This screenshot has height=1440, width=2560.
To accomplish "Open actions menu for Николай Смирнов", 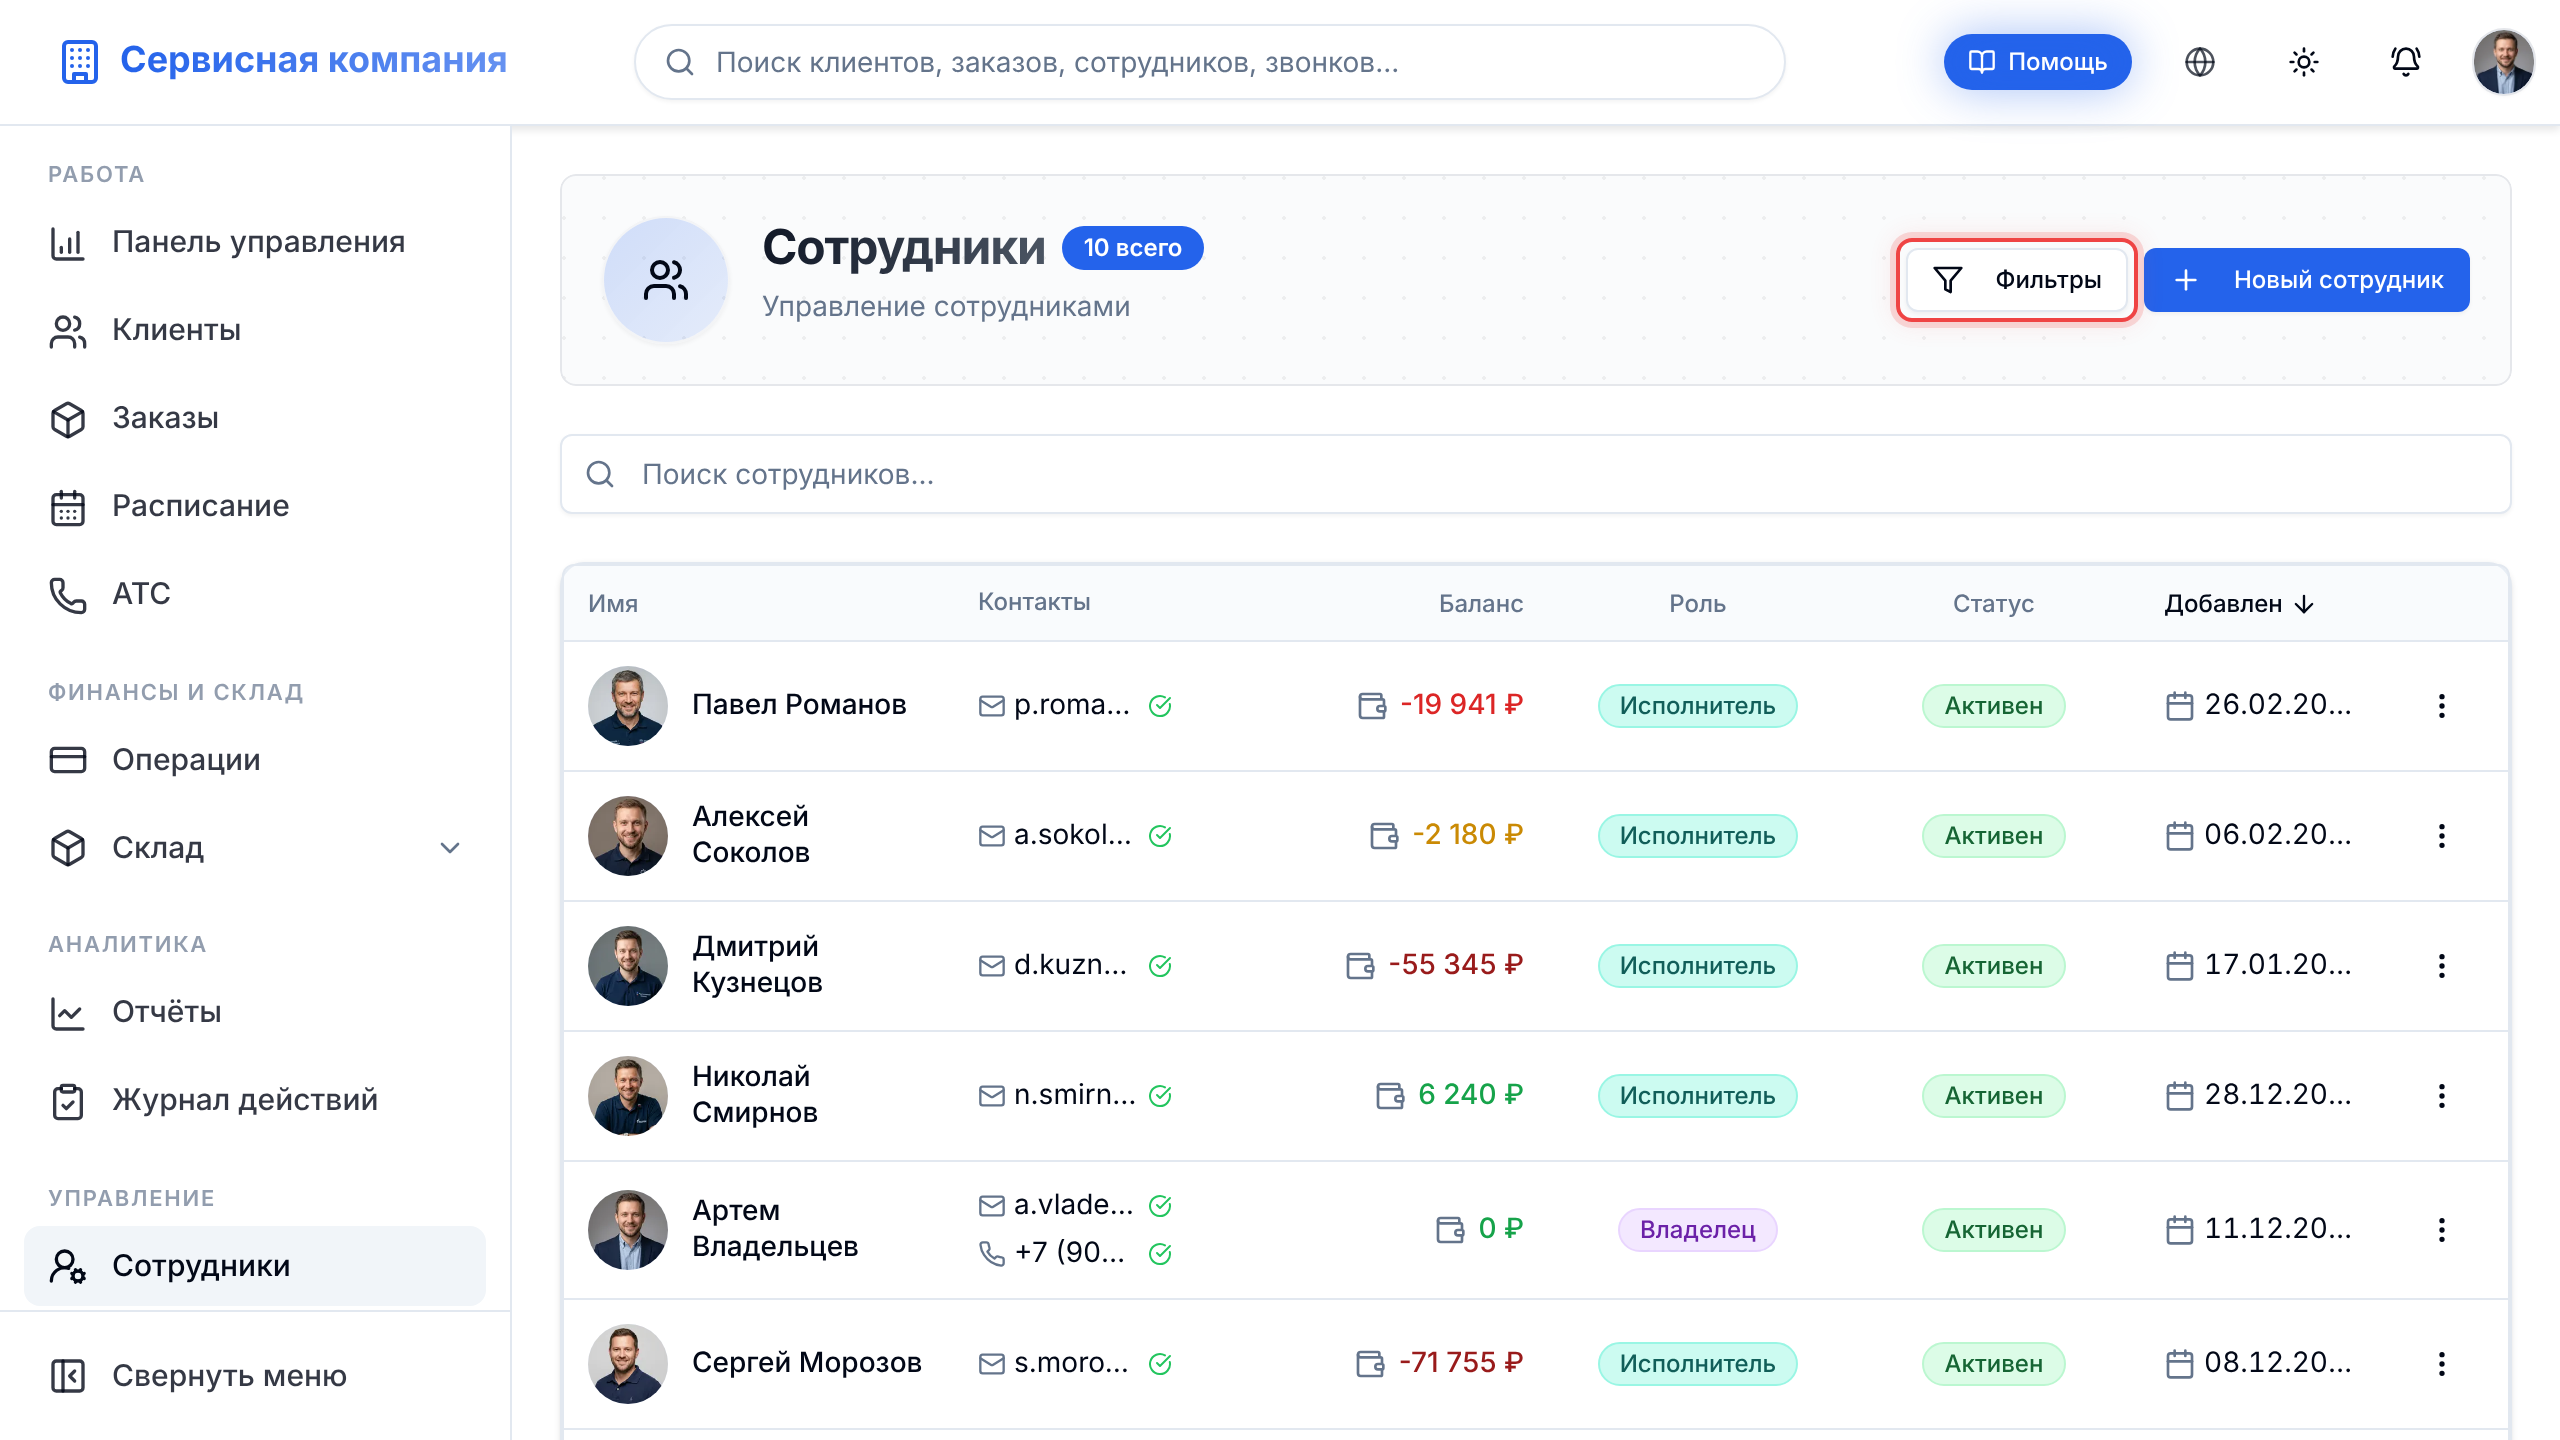I will pyautogui.click(x=2441, y=1096).
